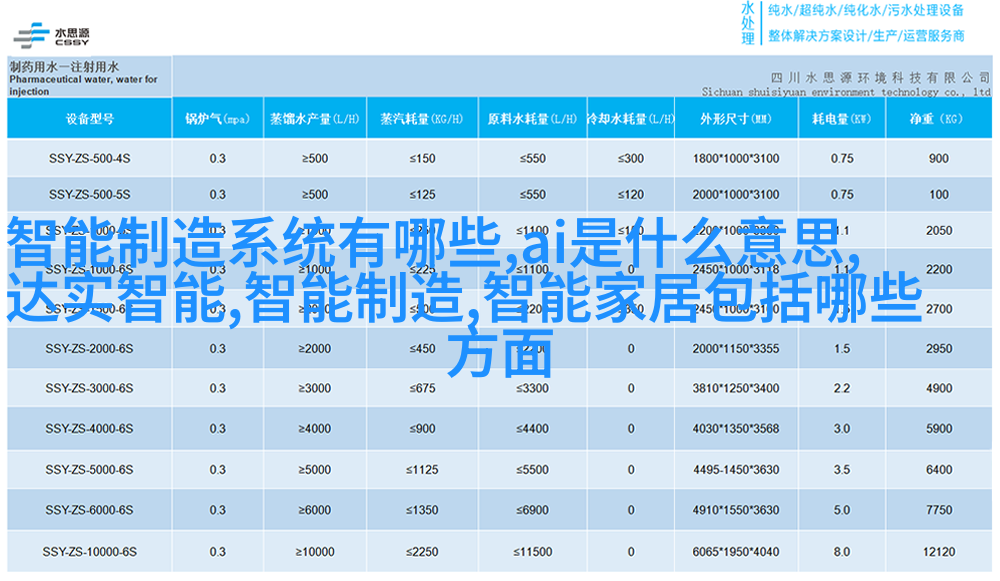Click the net weight 4900 cell
The image size is (1000, 581).
tap(939, 388)
